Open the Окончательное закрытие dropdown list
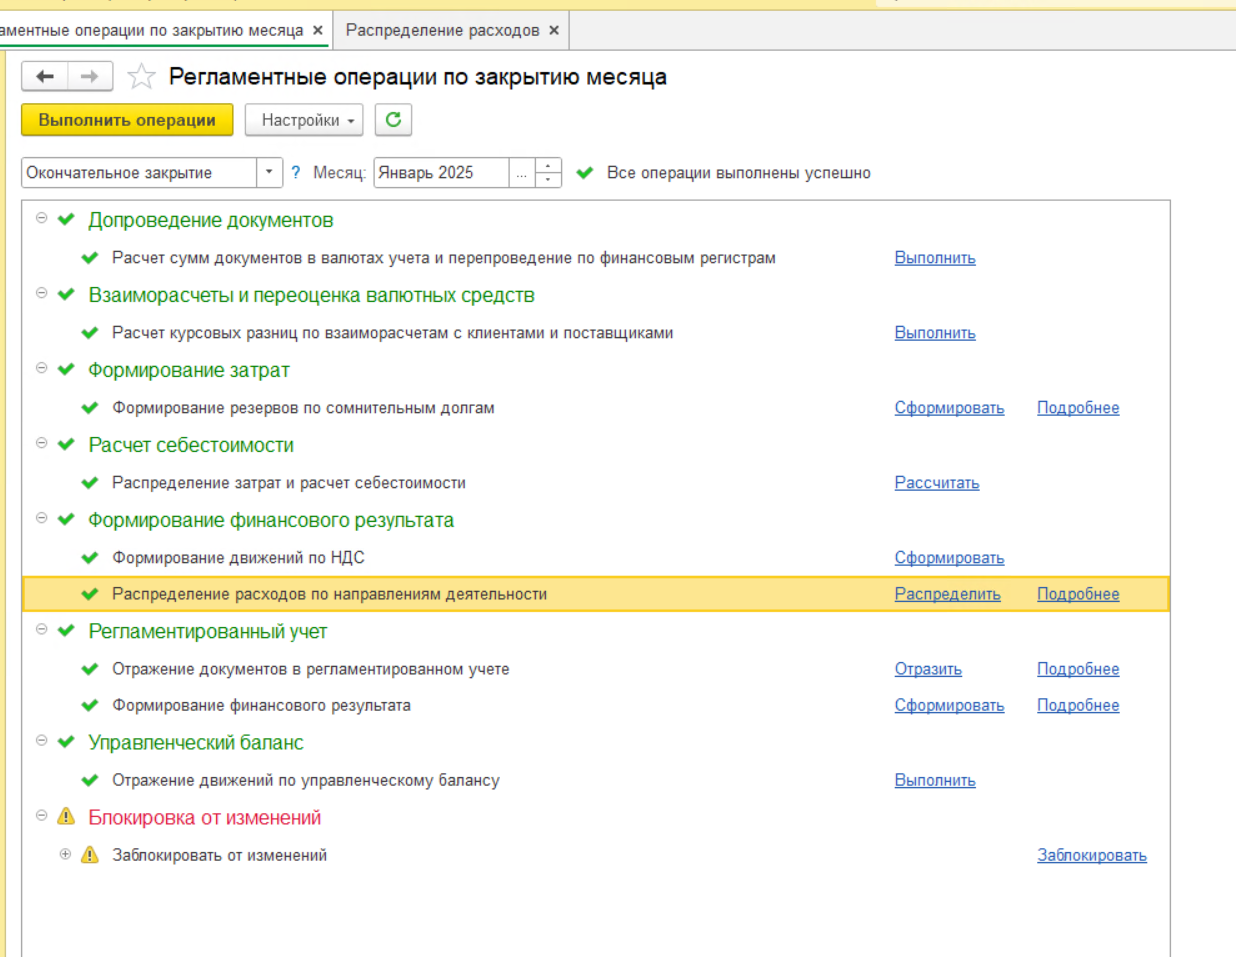The width and height of the screenshot is (1236, 957). pos(269,173)
